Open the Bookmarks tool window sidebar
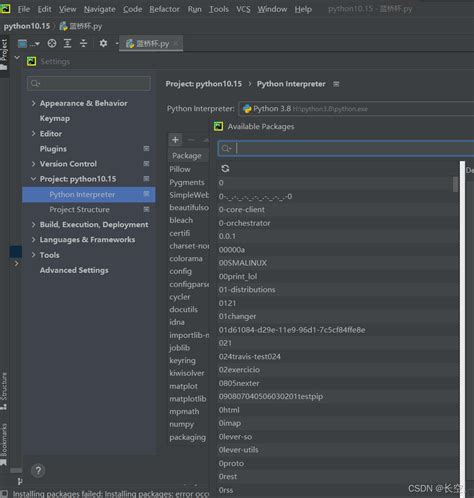 point(4,444)
